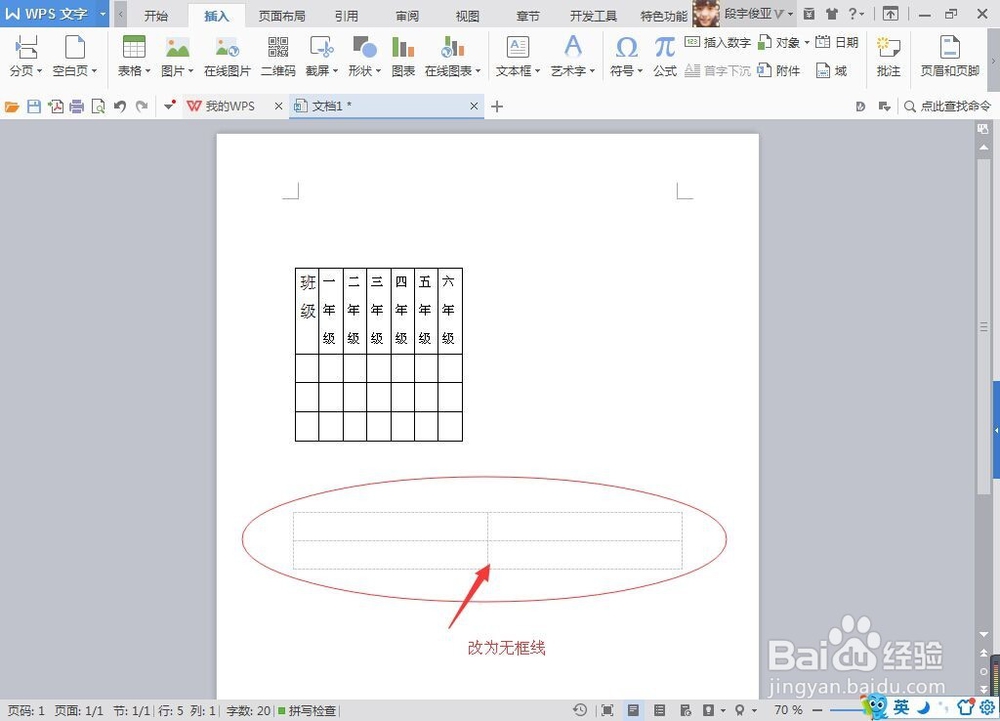Click the 形状 shapes icon
The height and width of the screenshot is (721, 1000).
[x=365, y=48]
